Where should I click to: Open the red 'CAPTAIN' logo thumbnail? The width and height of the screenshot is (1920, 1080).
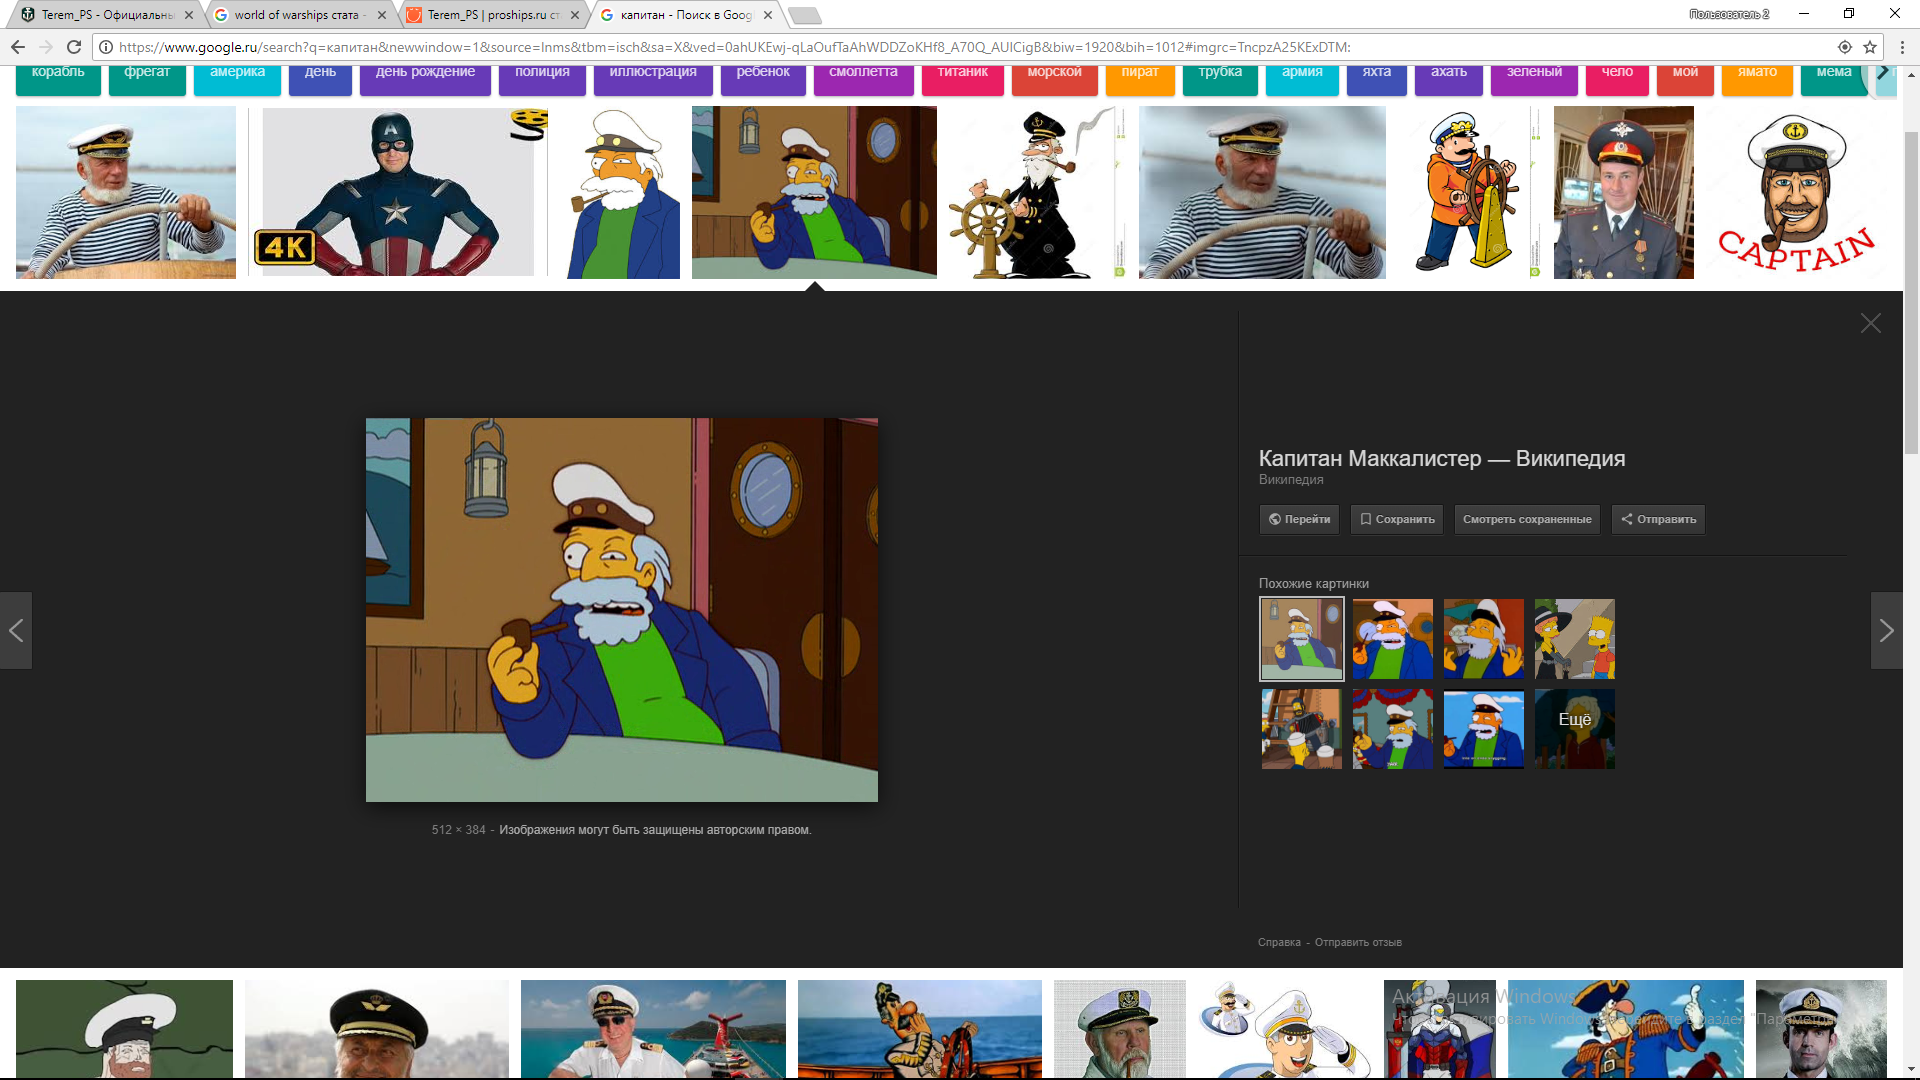click(1796, 192)
